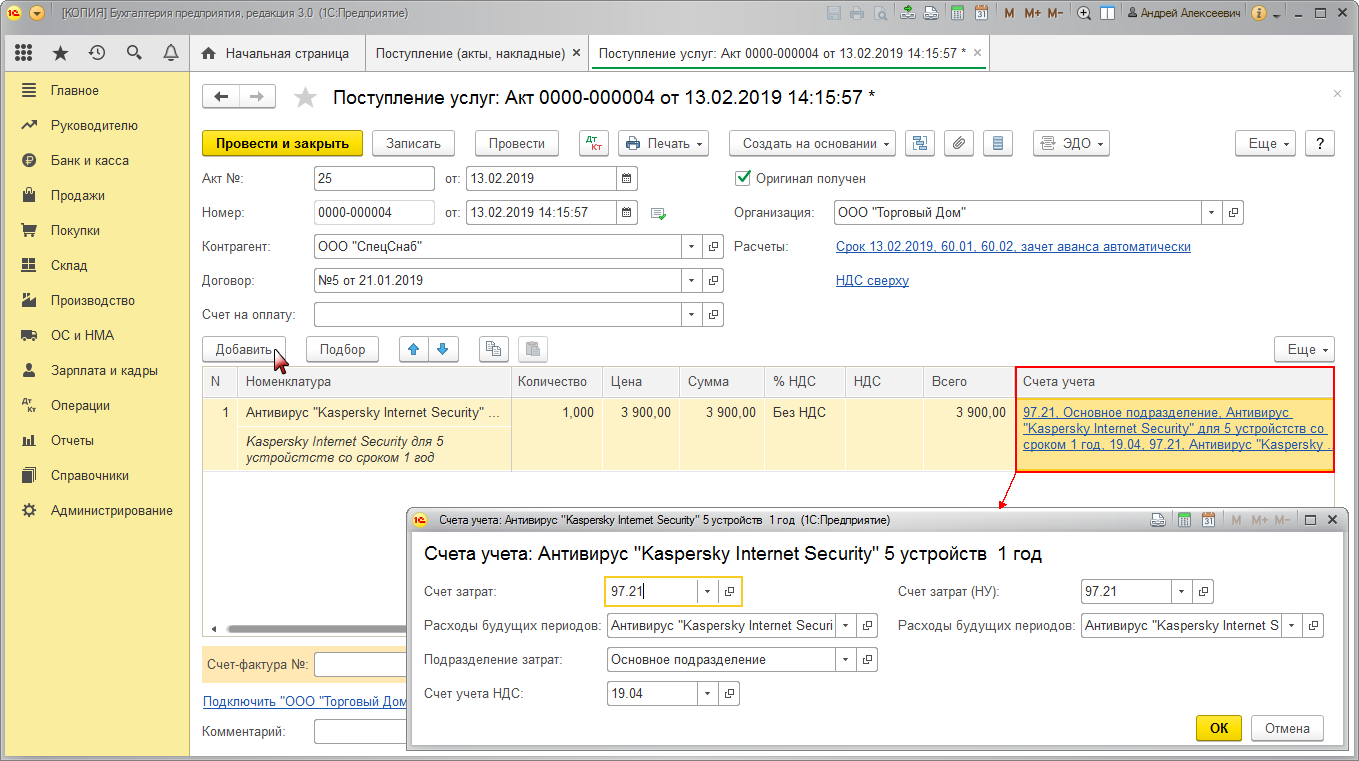The height and width of the screenshot is (761, 1359).
Task: Open the ЭДО dropdown menu
Action: pyautogui.click(x=1071, y=143)
